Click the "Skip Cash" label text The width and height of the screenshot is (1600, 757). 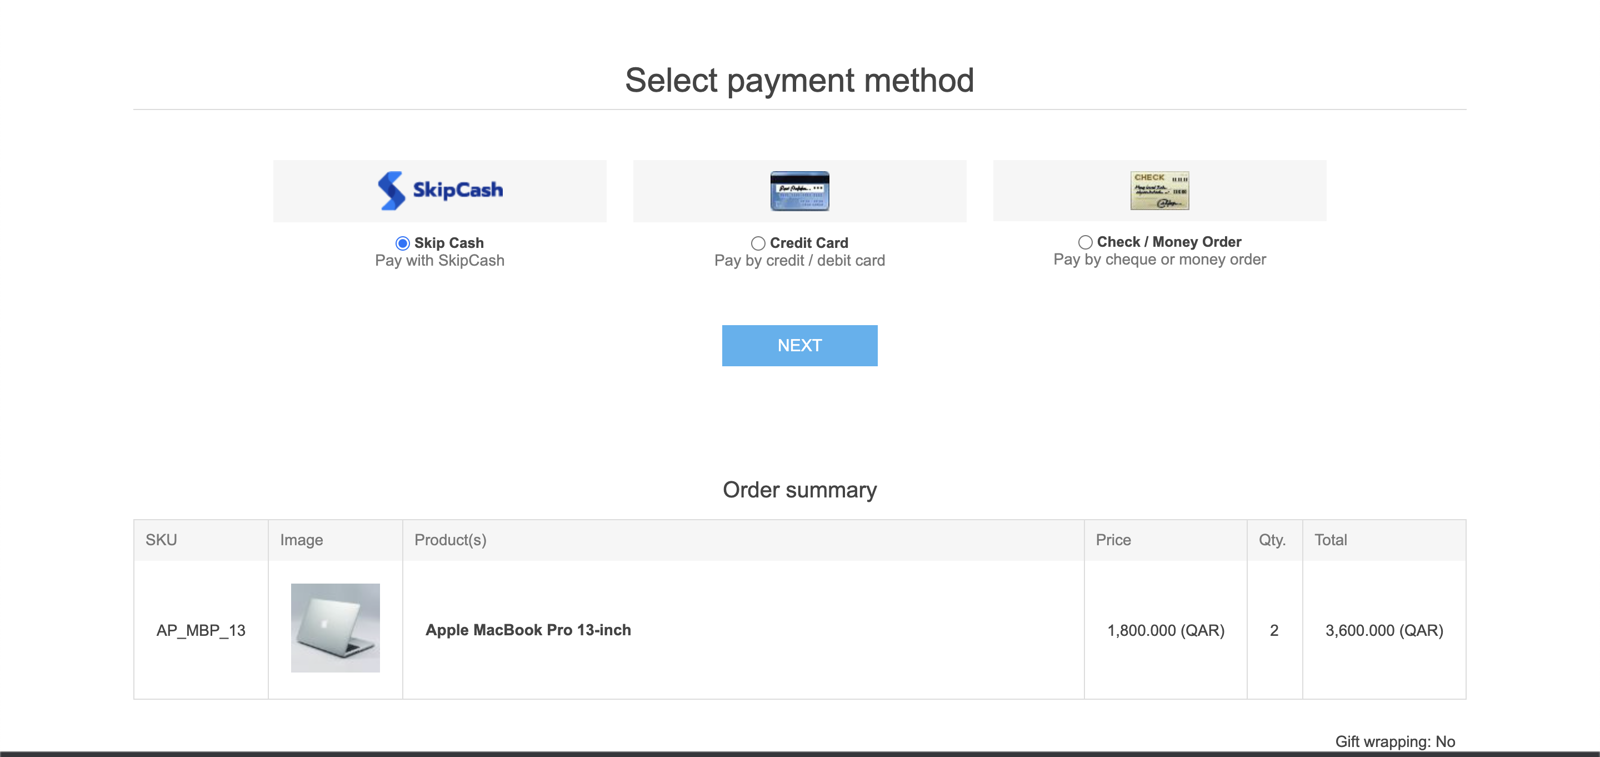[x=449, y=243]
